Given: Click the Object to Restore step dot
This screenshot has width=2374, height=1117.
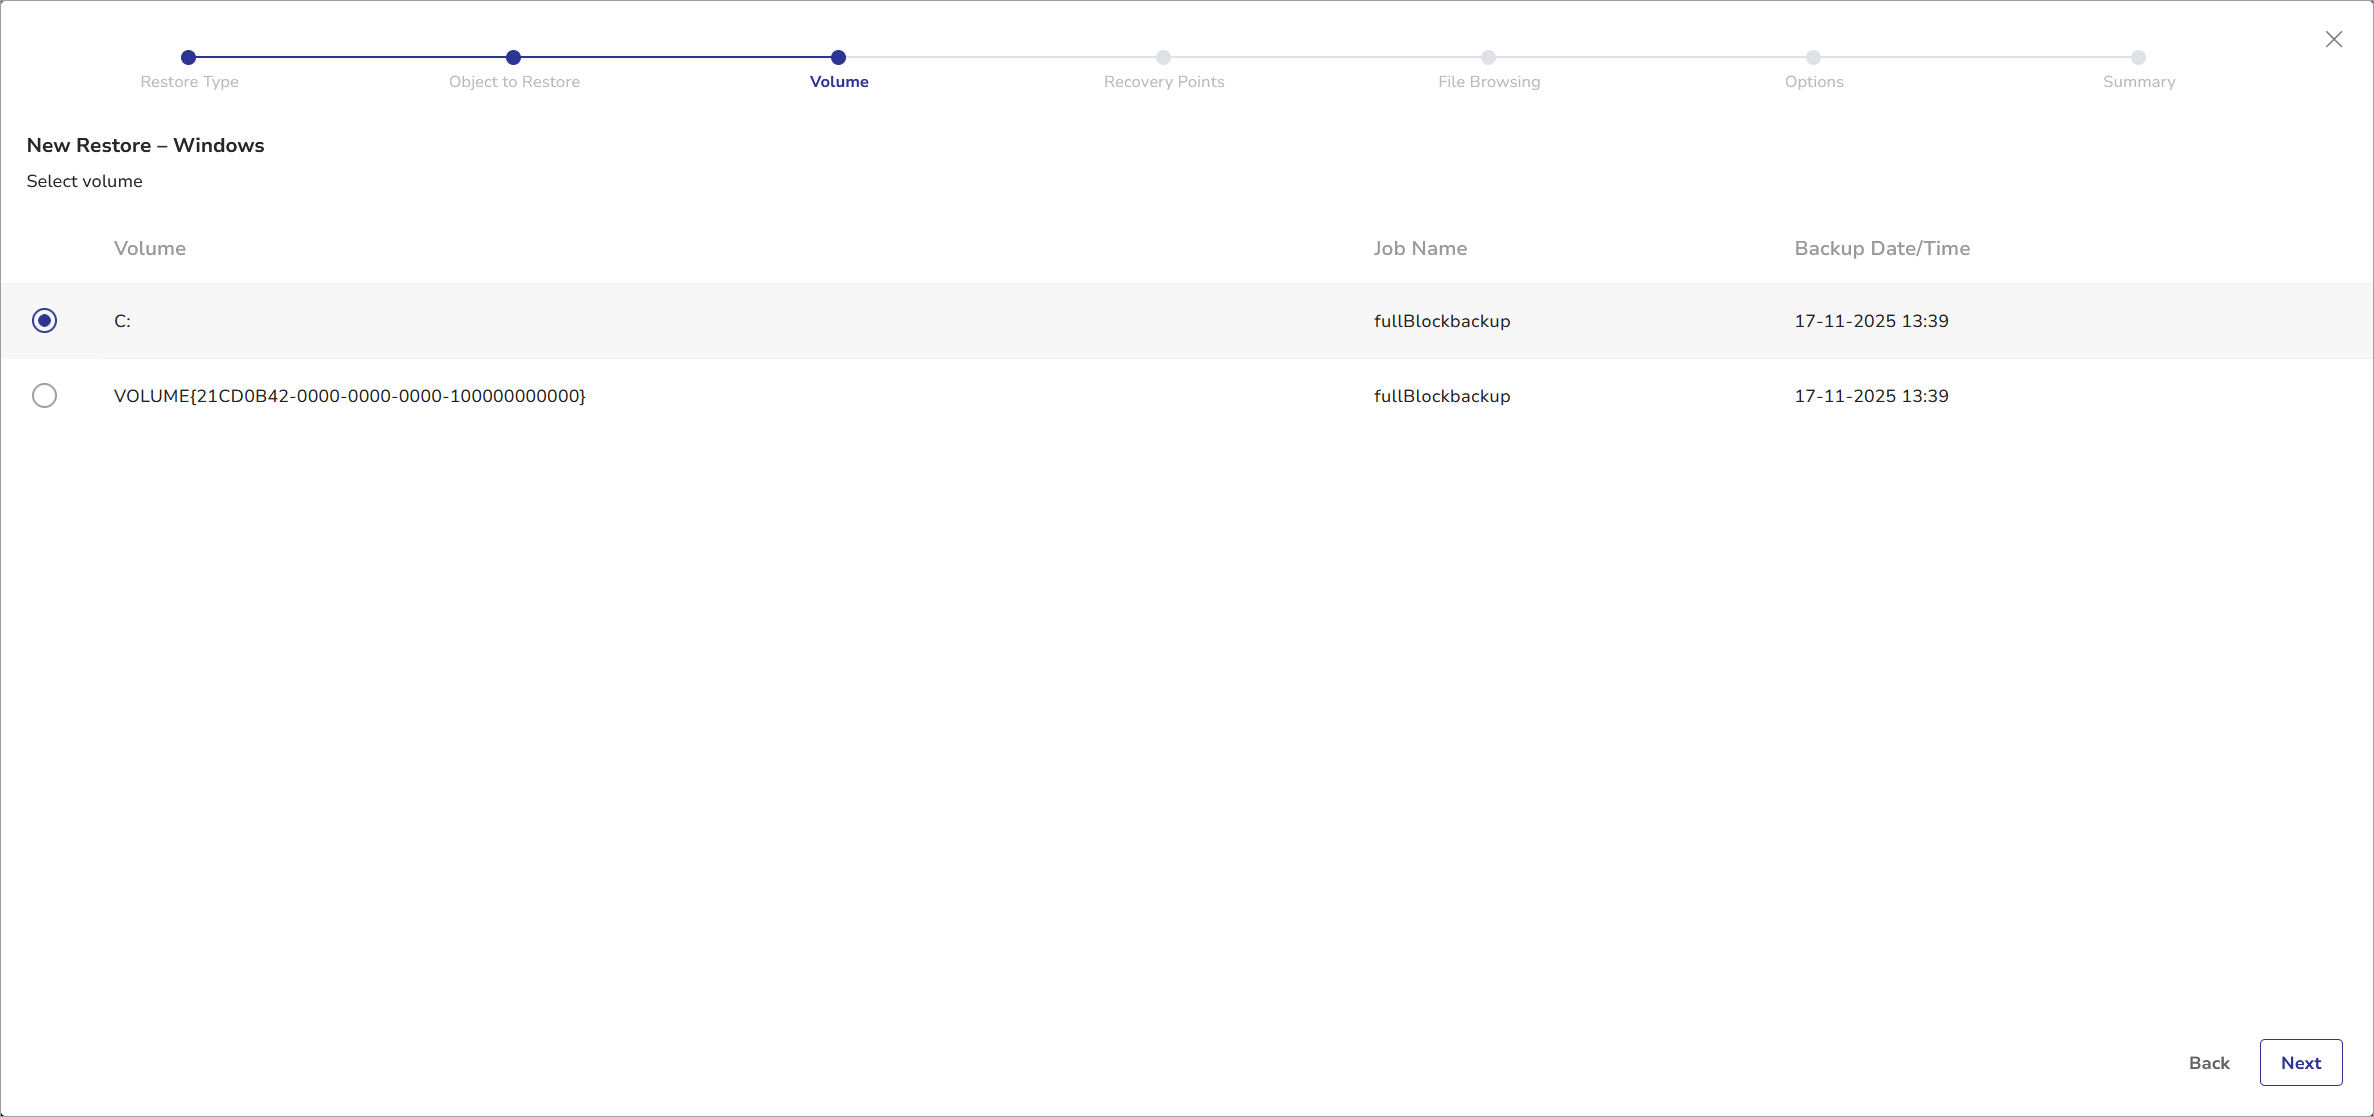Looking at the screenshot, I should 514,58.
